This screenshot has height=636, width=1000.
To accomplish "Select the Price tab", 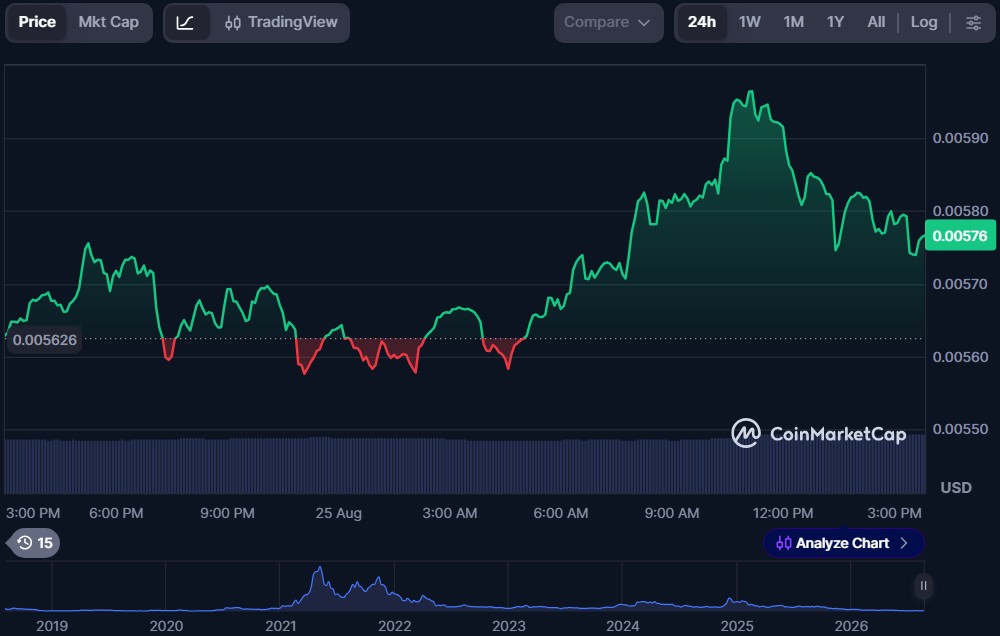I will [x=37, y=22].
